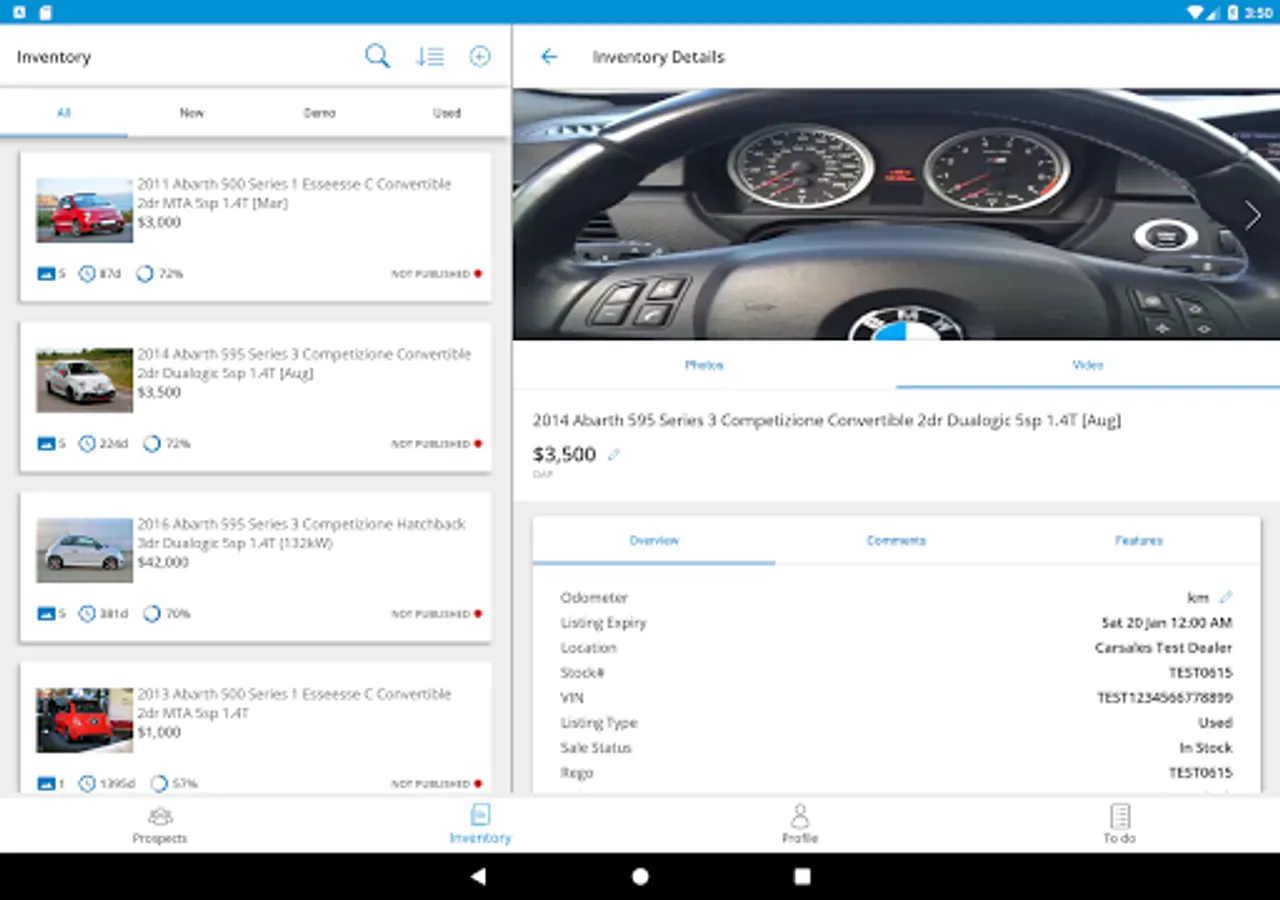Tap the Android back navigation button

pos(478,877)
